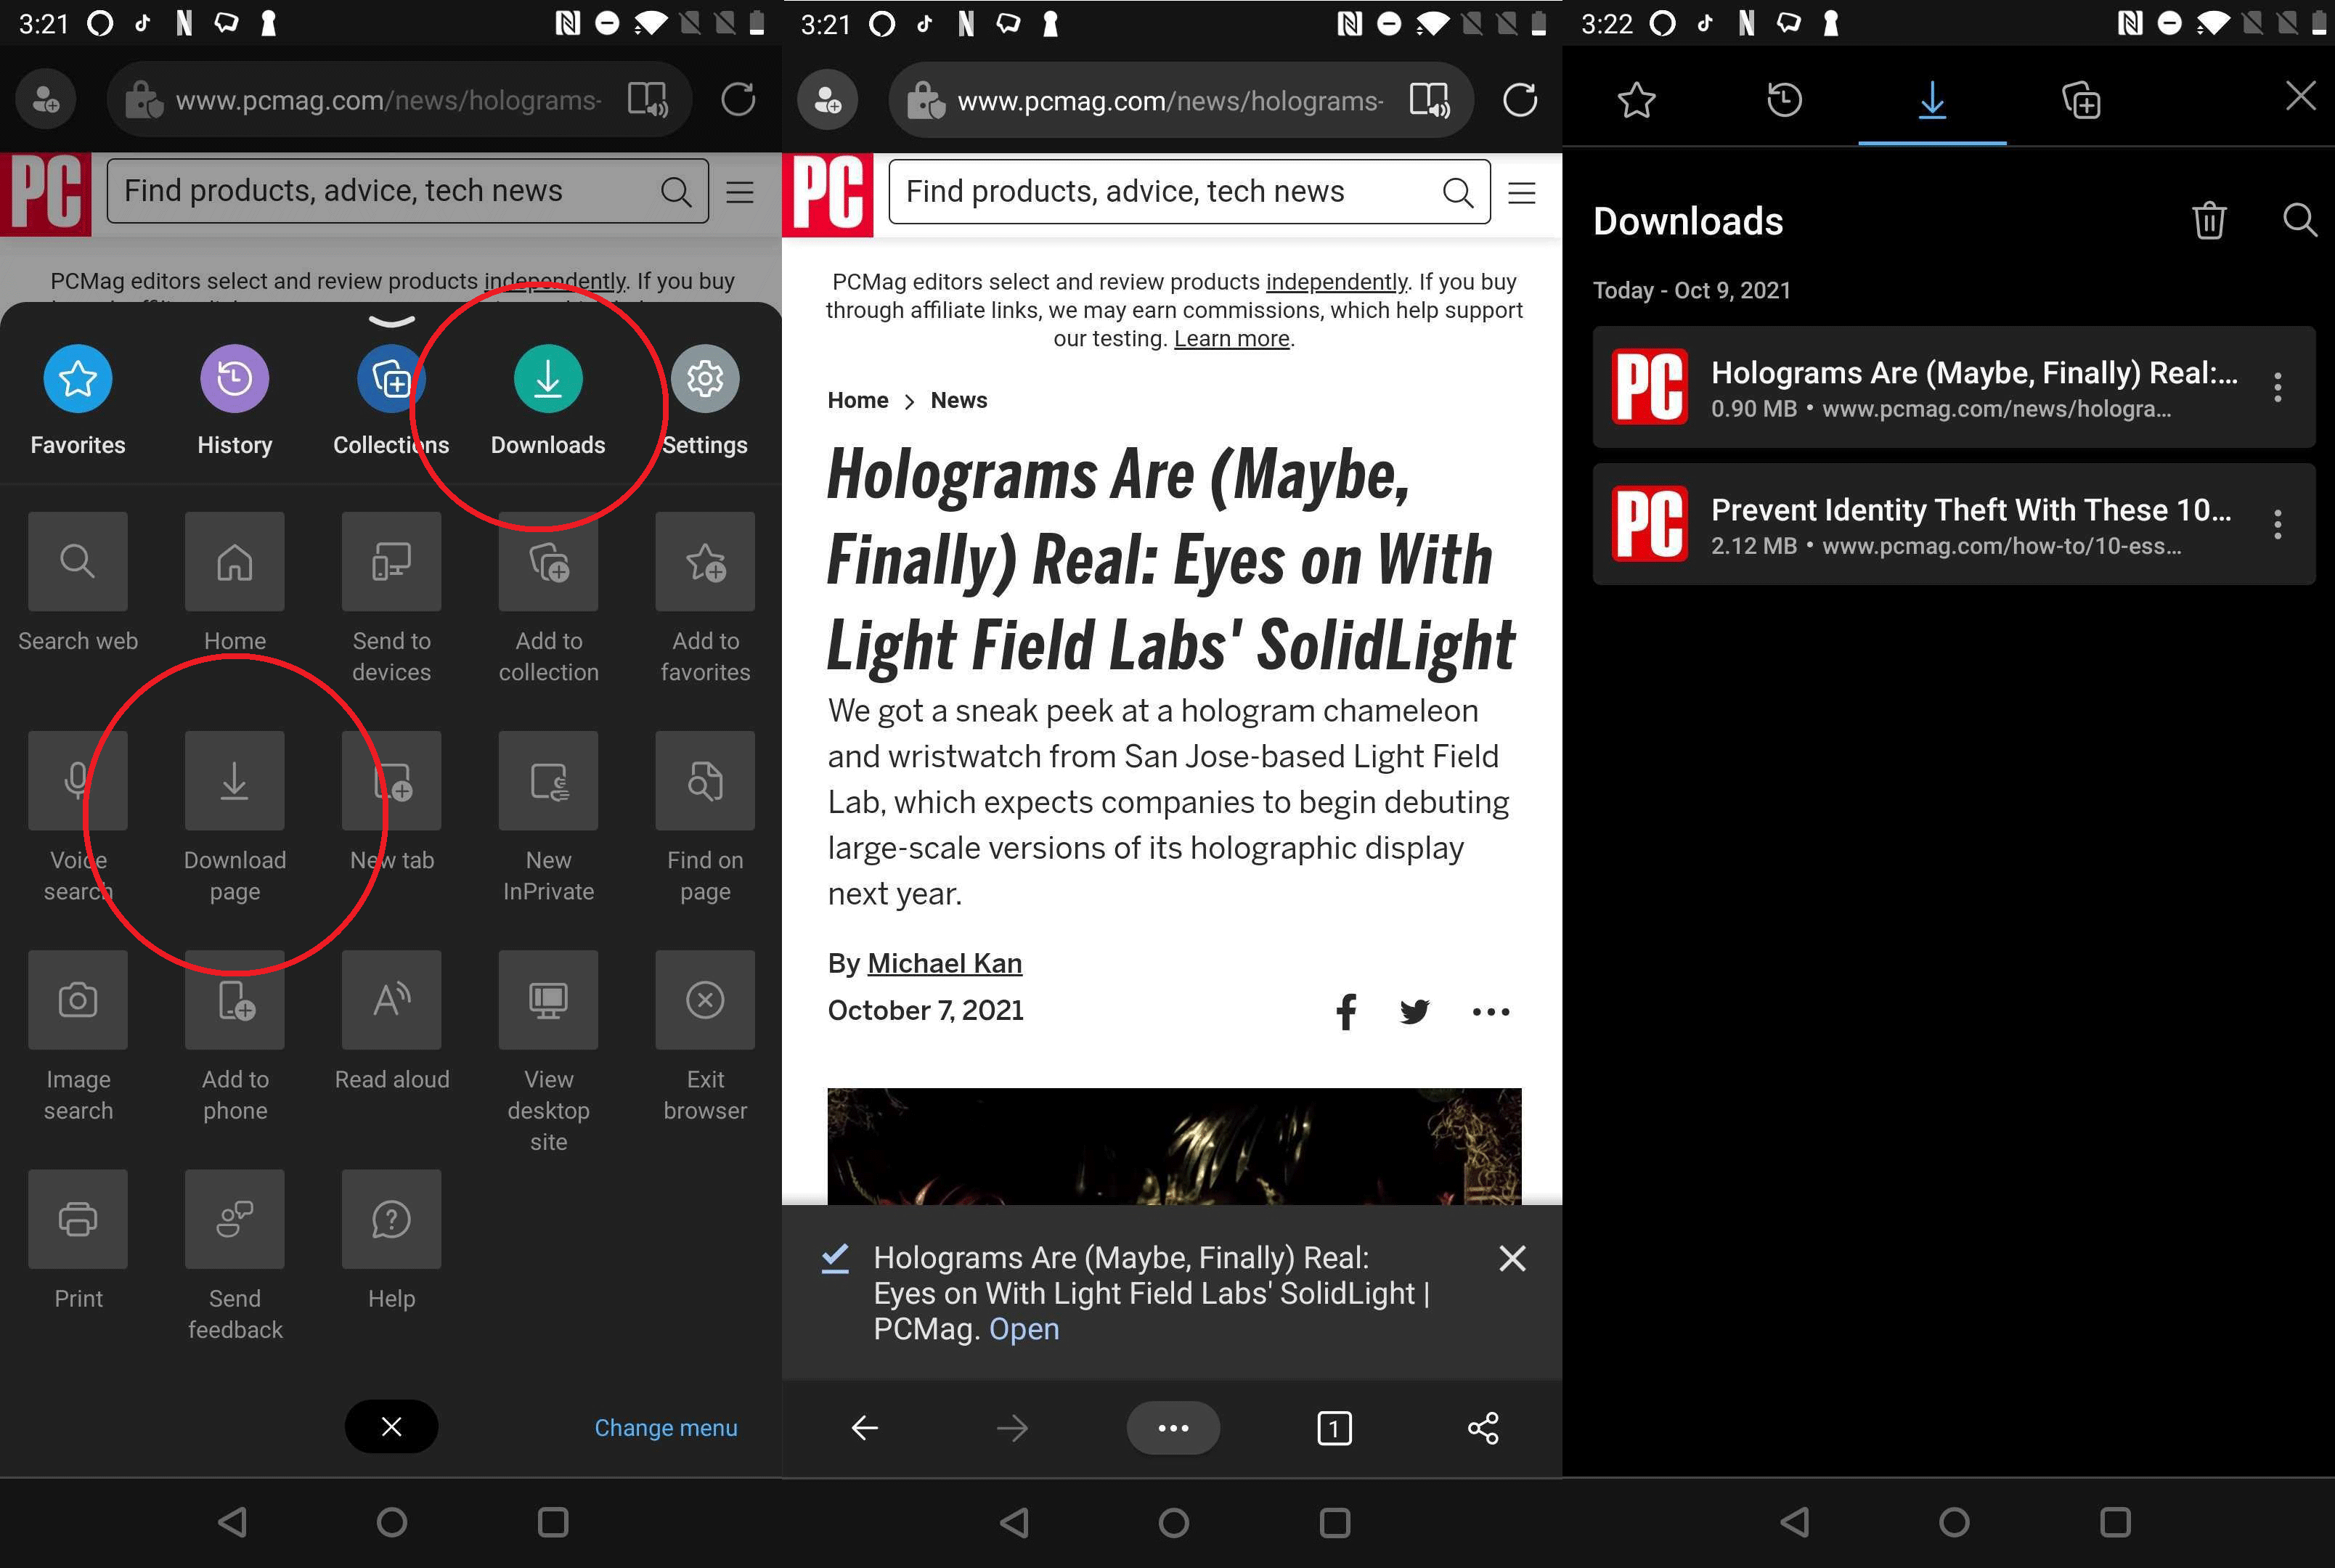2335x1568 pixels.
Task: Share article on Twitter
Action: pos(1414,1011)
